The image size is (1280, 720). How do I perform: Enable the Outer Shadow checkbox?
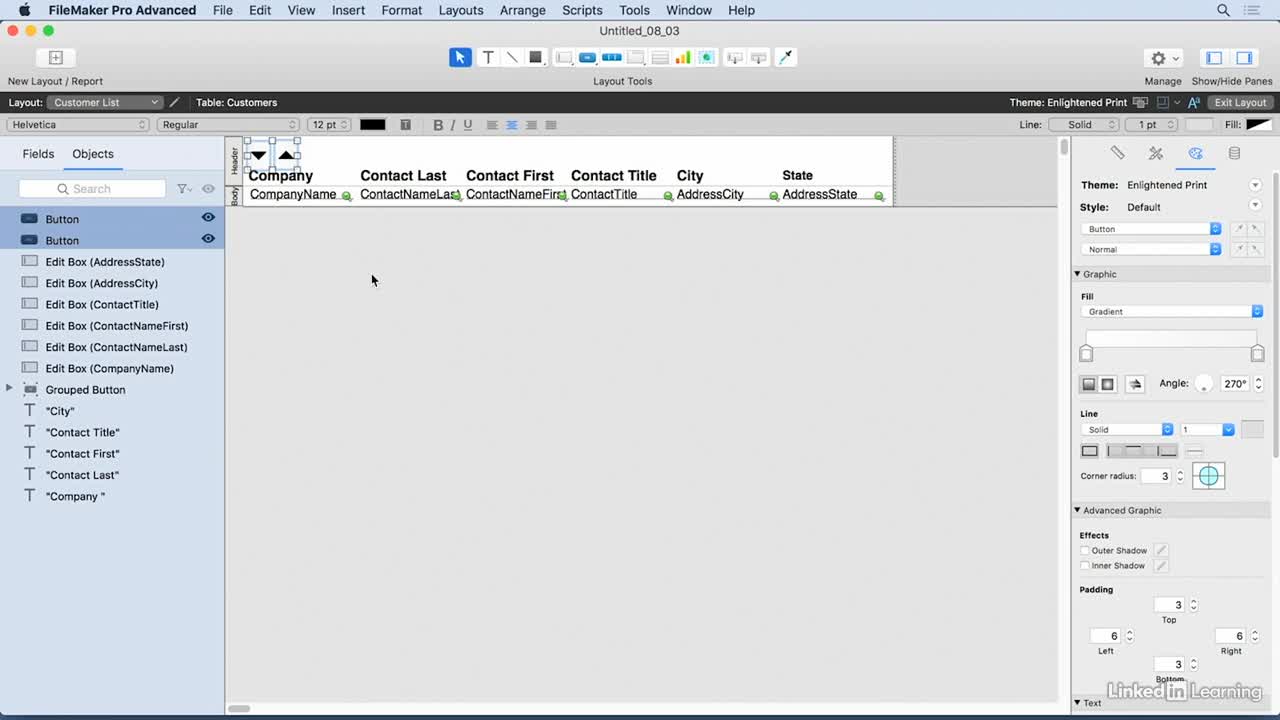[1085, 550]
